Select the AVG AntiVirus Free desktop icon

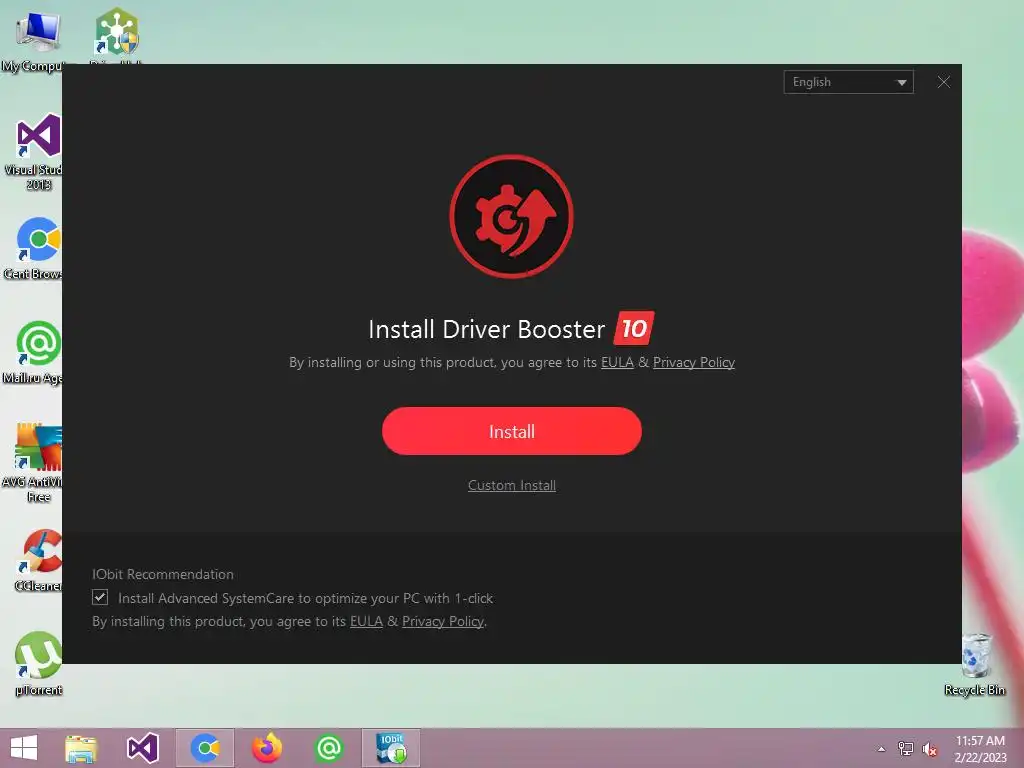pos(36,462)
